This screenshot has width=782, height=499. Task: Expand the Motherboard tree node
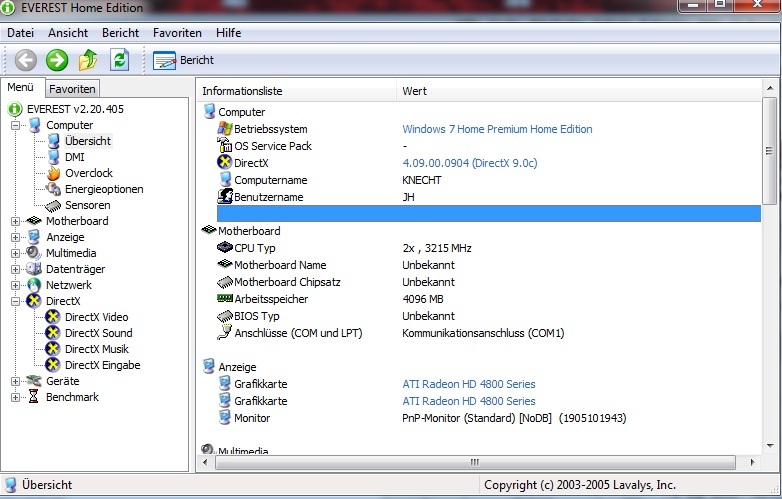click(x=16, y=221)
